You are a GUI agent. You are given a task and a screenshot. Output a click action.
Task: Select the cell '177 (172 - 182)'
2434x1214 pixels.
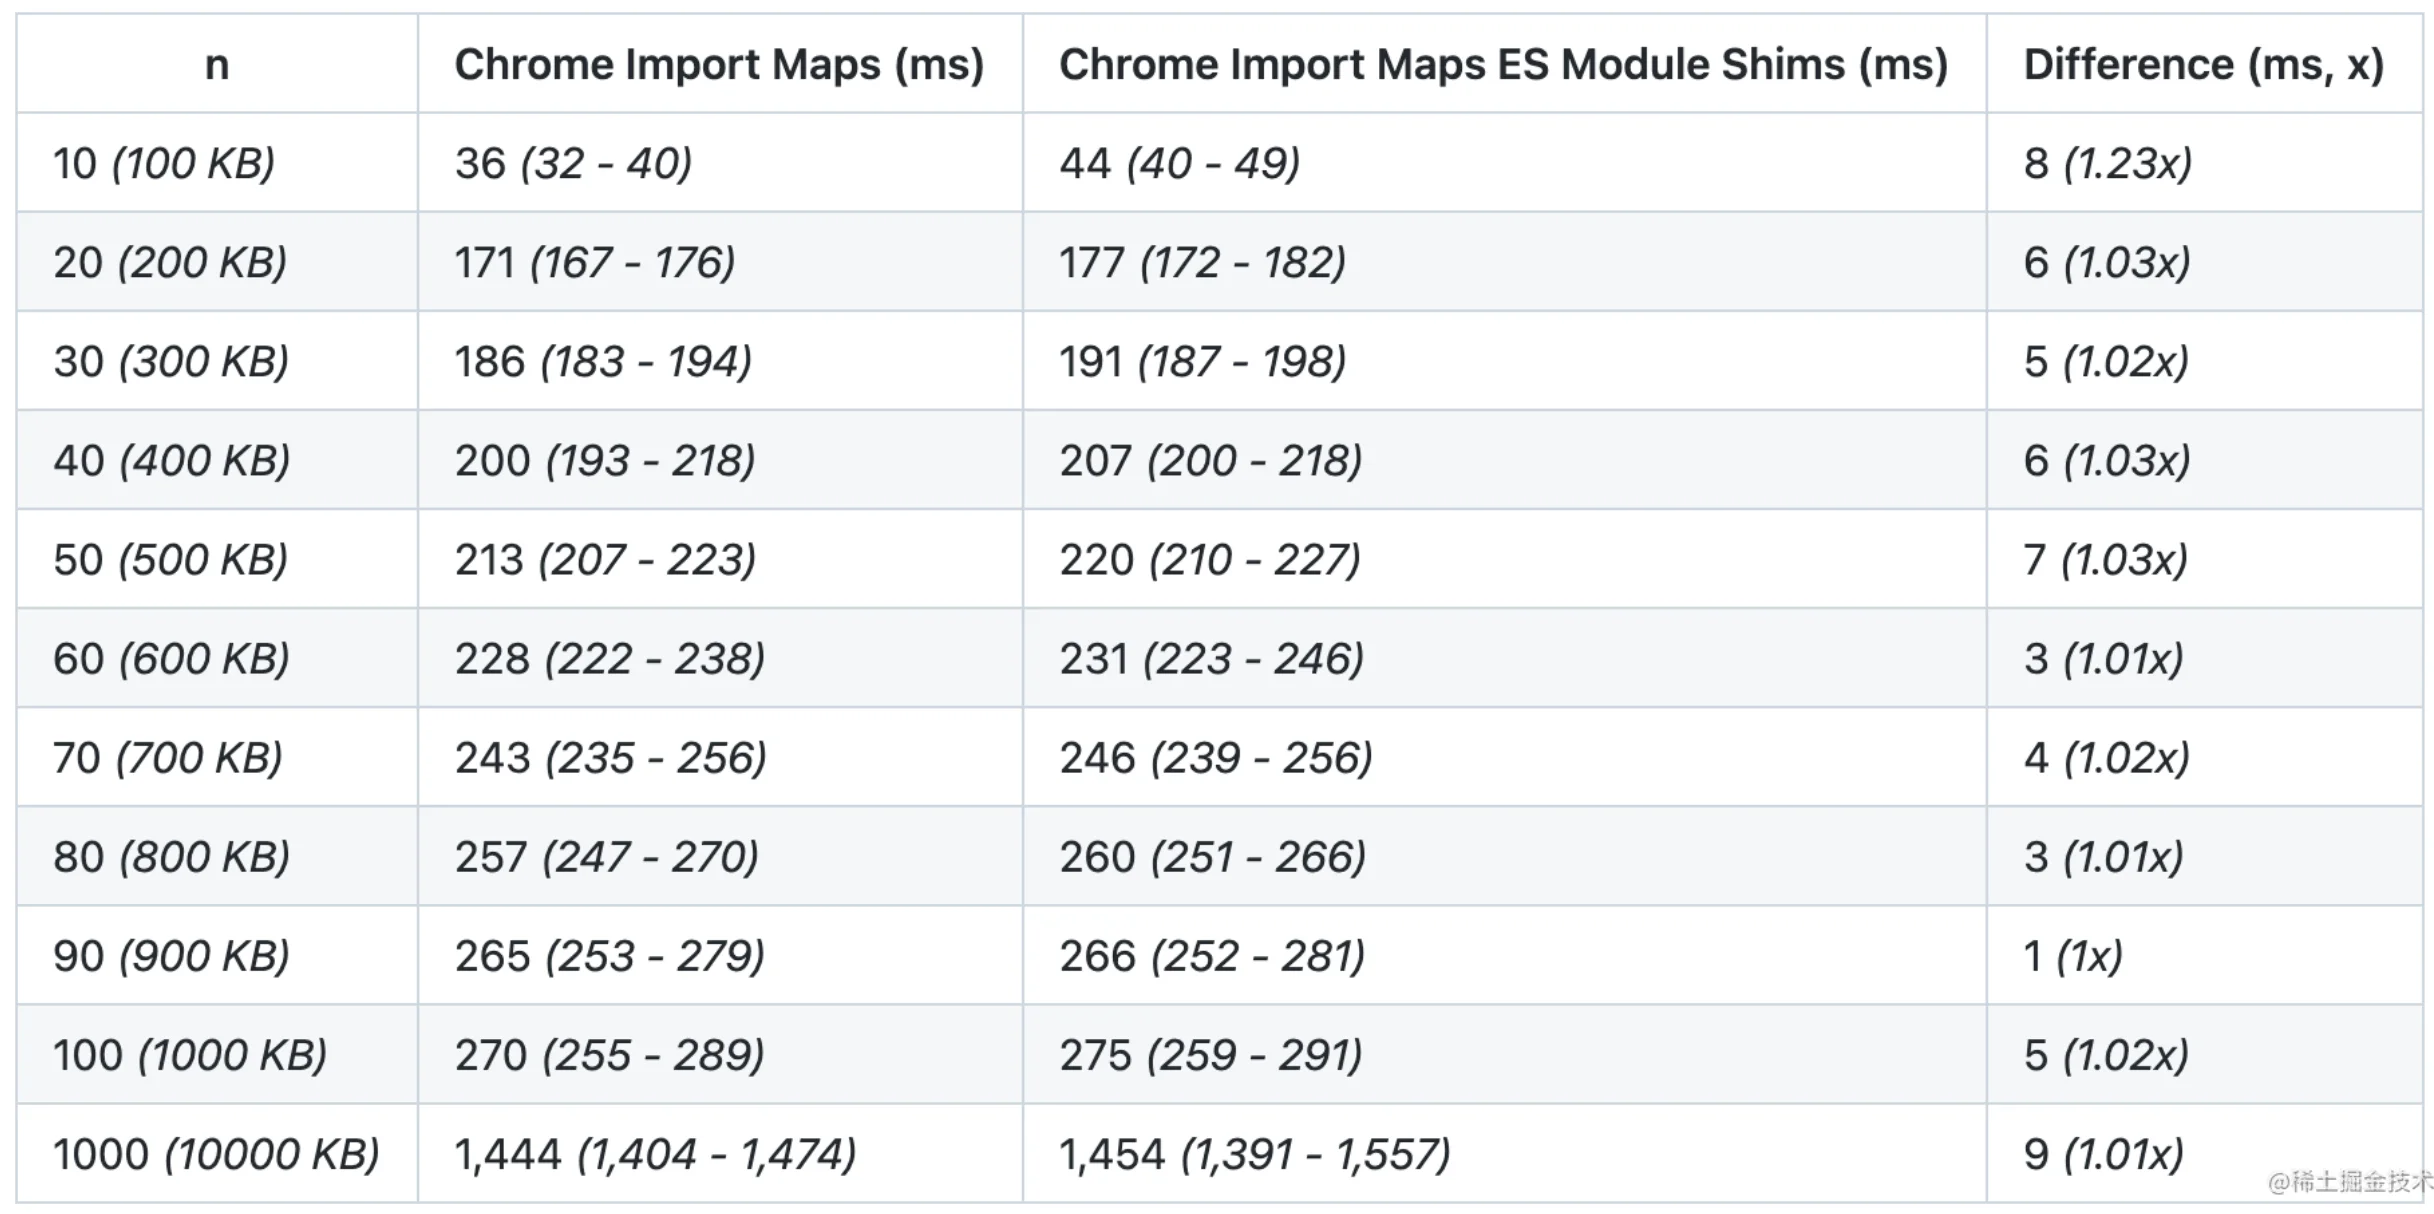click(x=1504, y=261)
